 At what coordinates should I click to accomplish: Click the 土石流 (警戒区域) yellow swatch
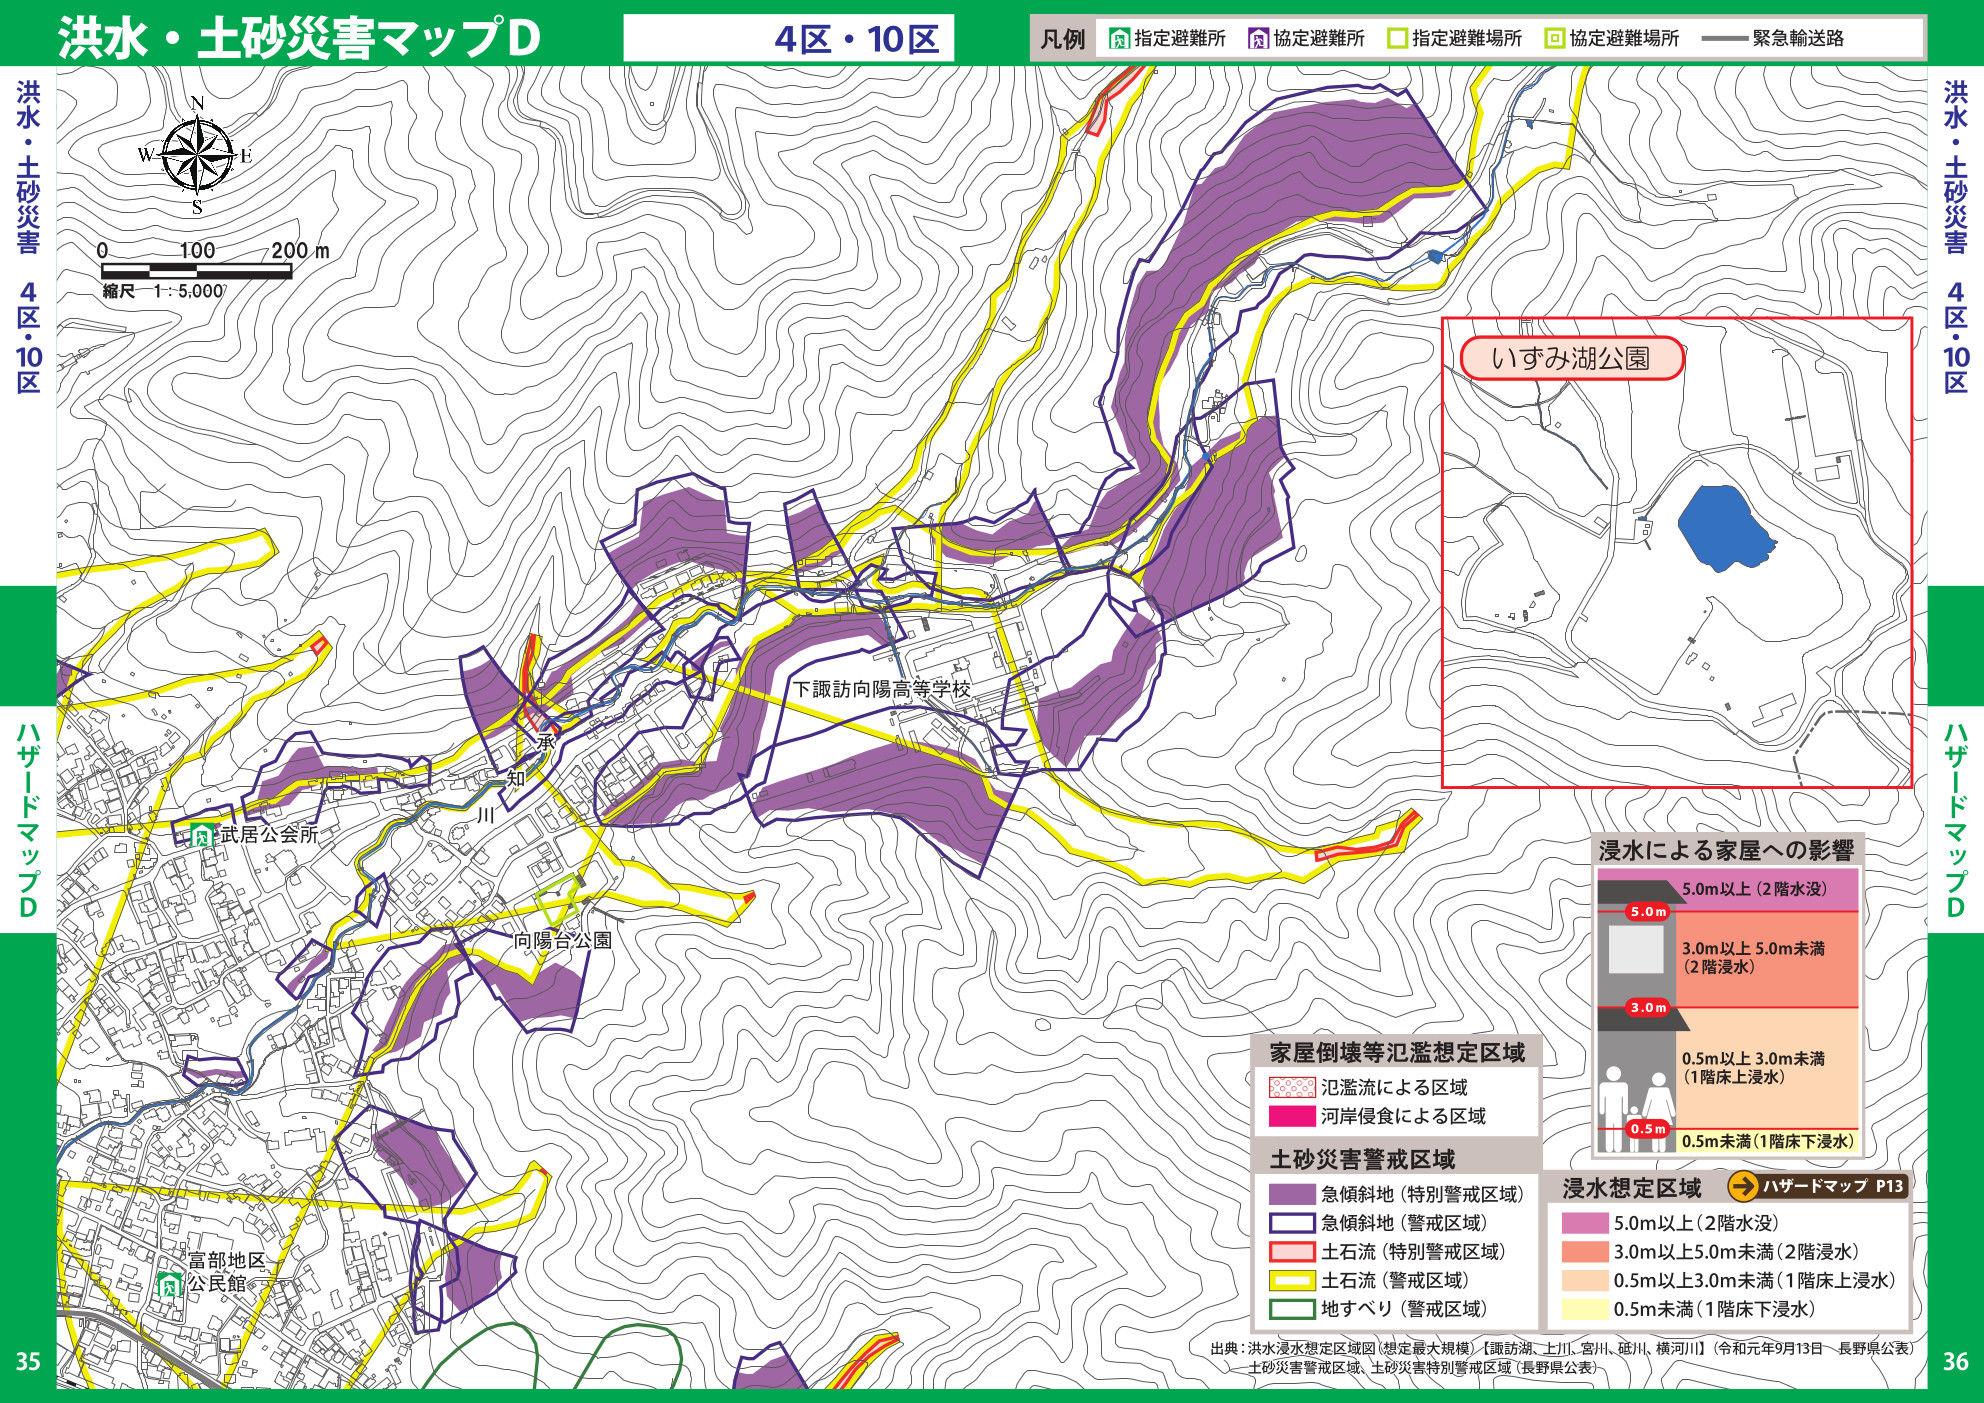click(1291, 1280)
